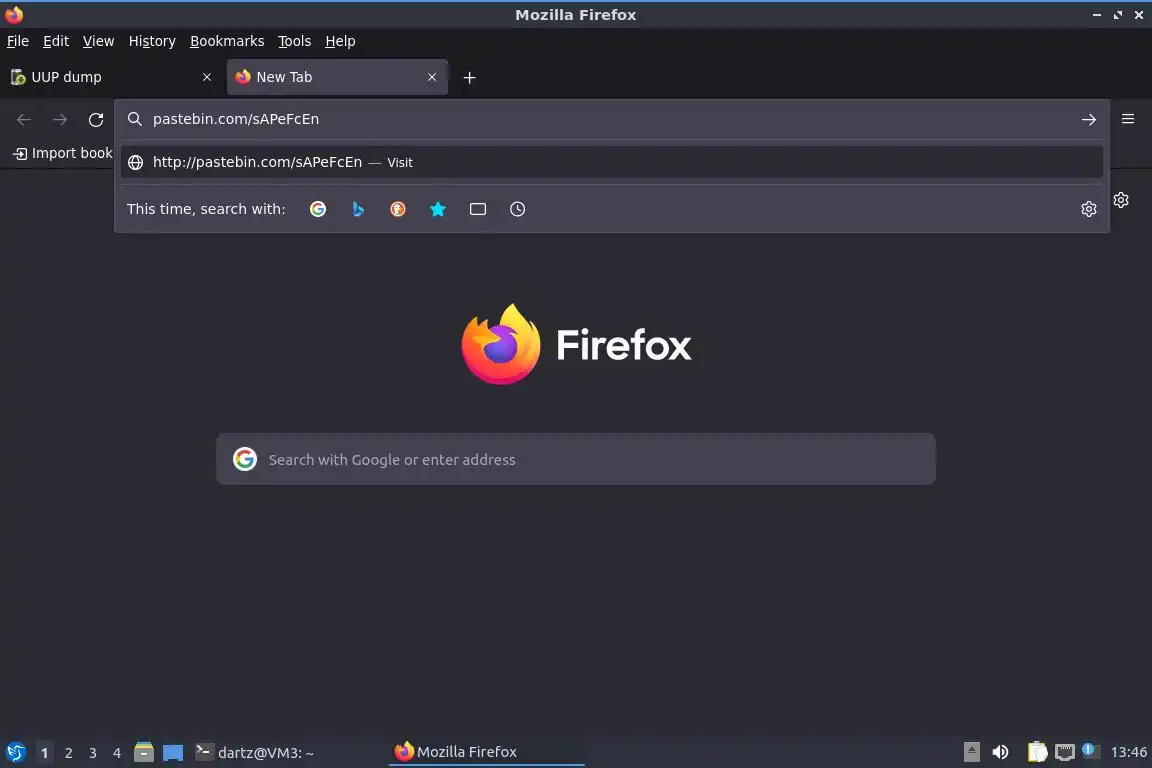The height and width of the screenshot is (768, 1152).
Task: Open the Help menu
Action: [340, 41]
